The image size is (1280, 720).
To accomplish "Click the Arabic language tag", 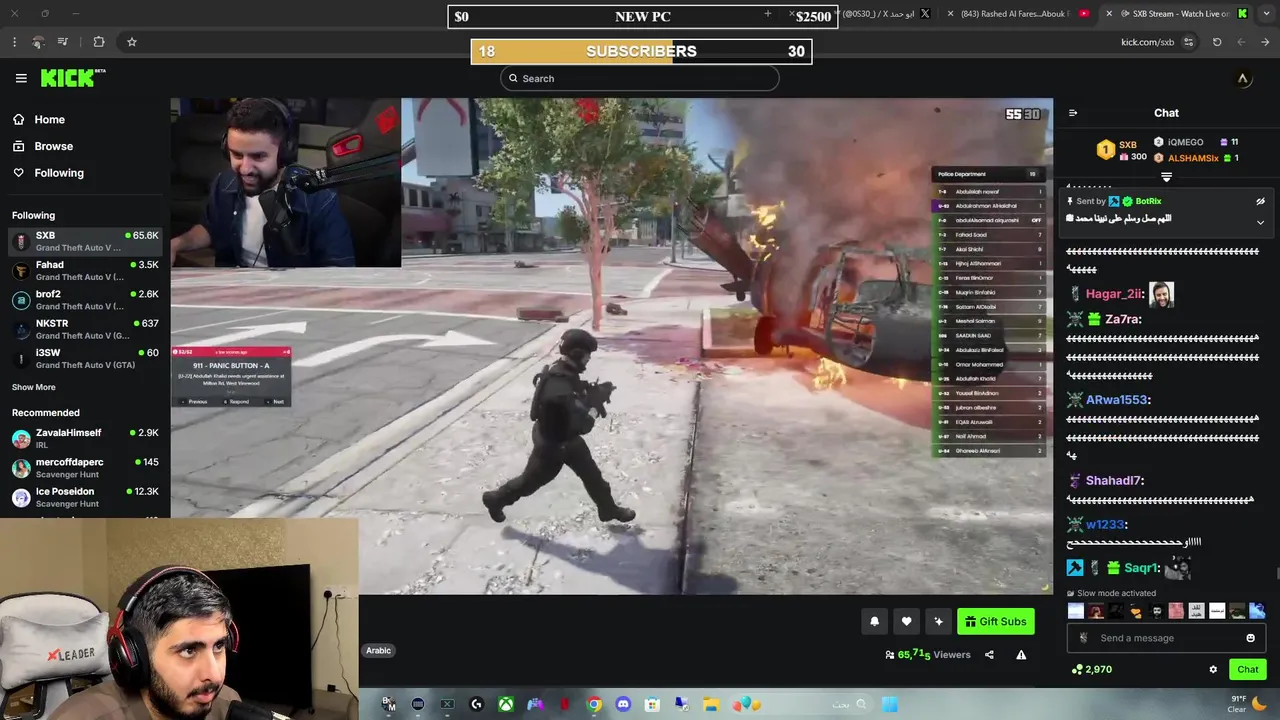I will pos(379,650).
